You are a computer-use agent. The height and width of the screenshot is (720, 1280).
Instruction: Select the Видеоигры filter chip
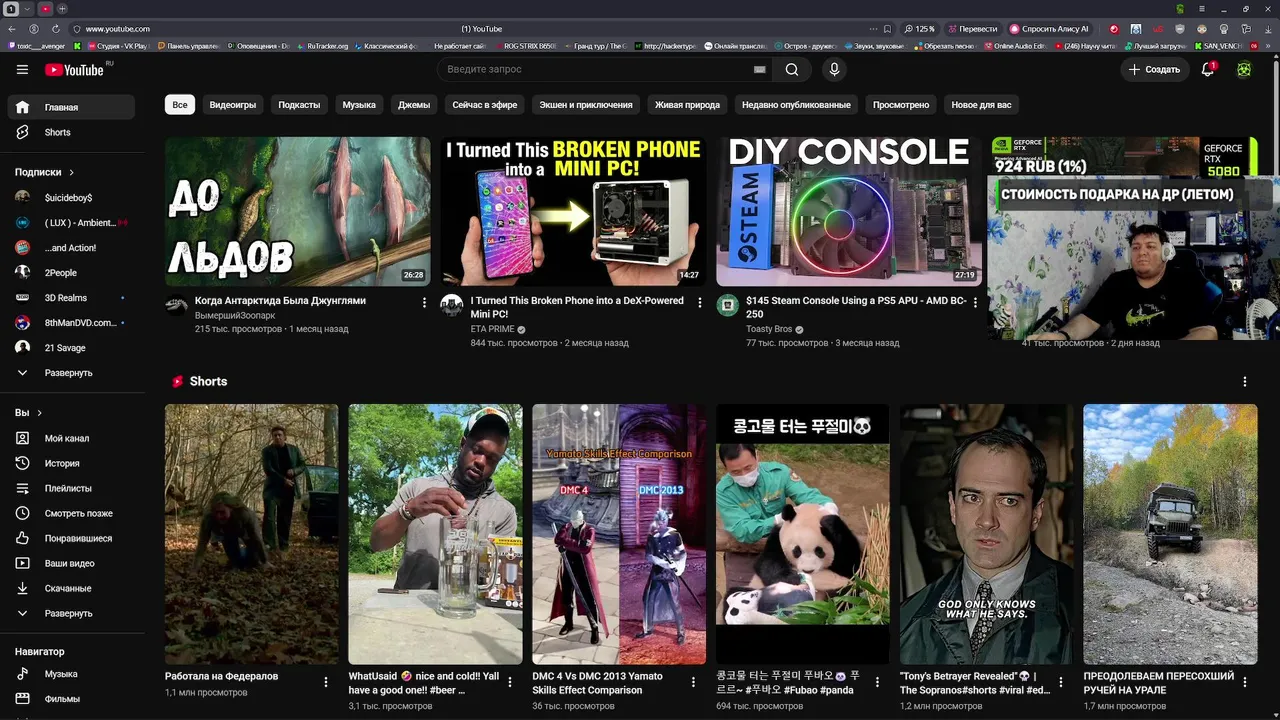pos(233,104)
